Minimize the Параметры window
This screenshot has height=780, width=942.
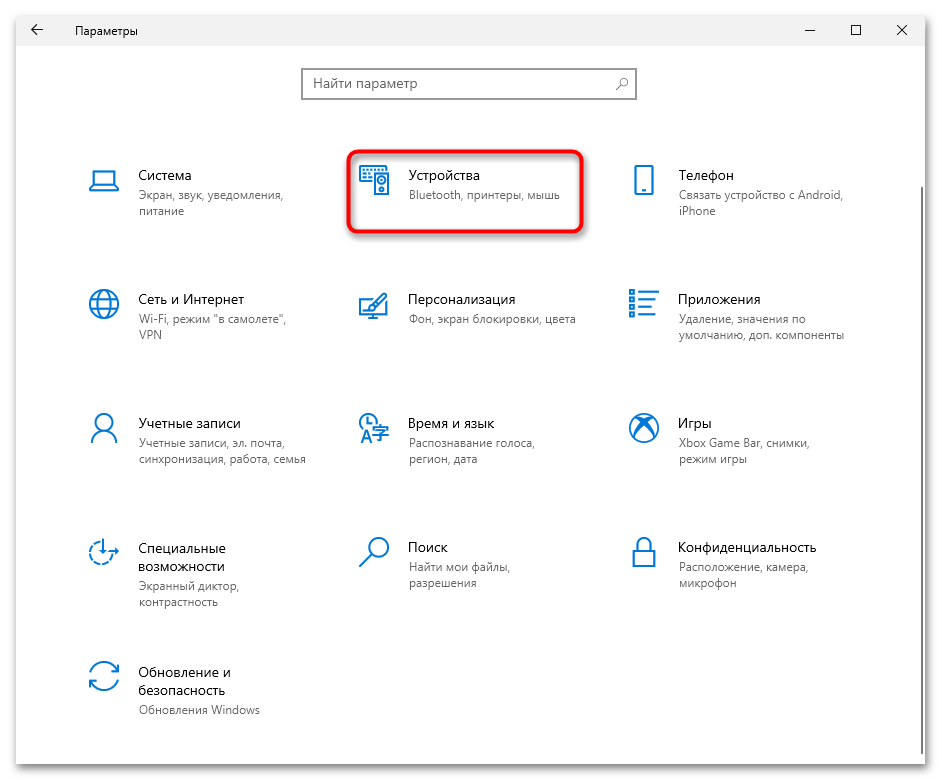810,30
